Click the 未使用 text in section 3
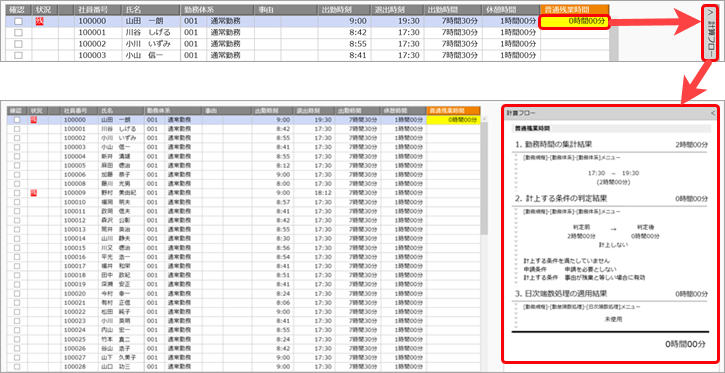 613,320
